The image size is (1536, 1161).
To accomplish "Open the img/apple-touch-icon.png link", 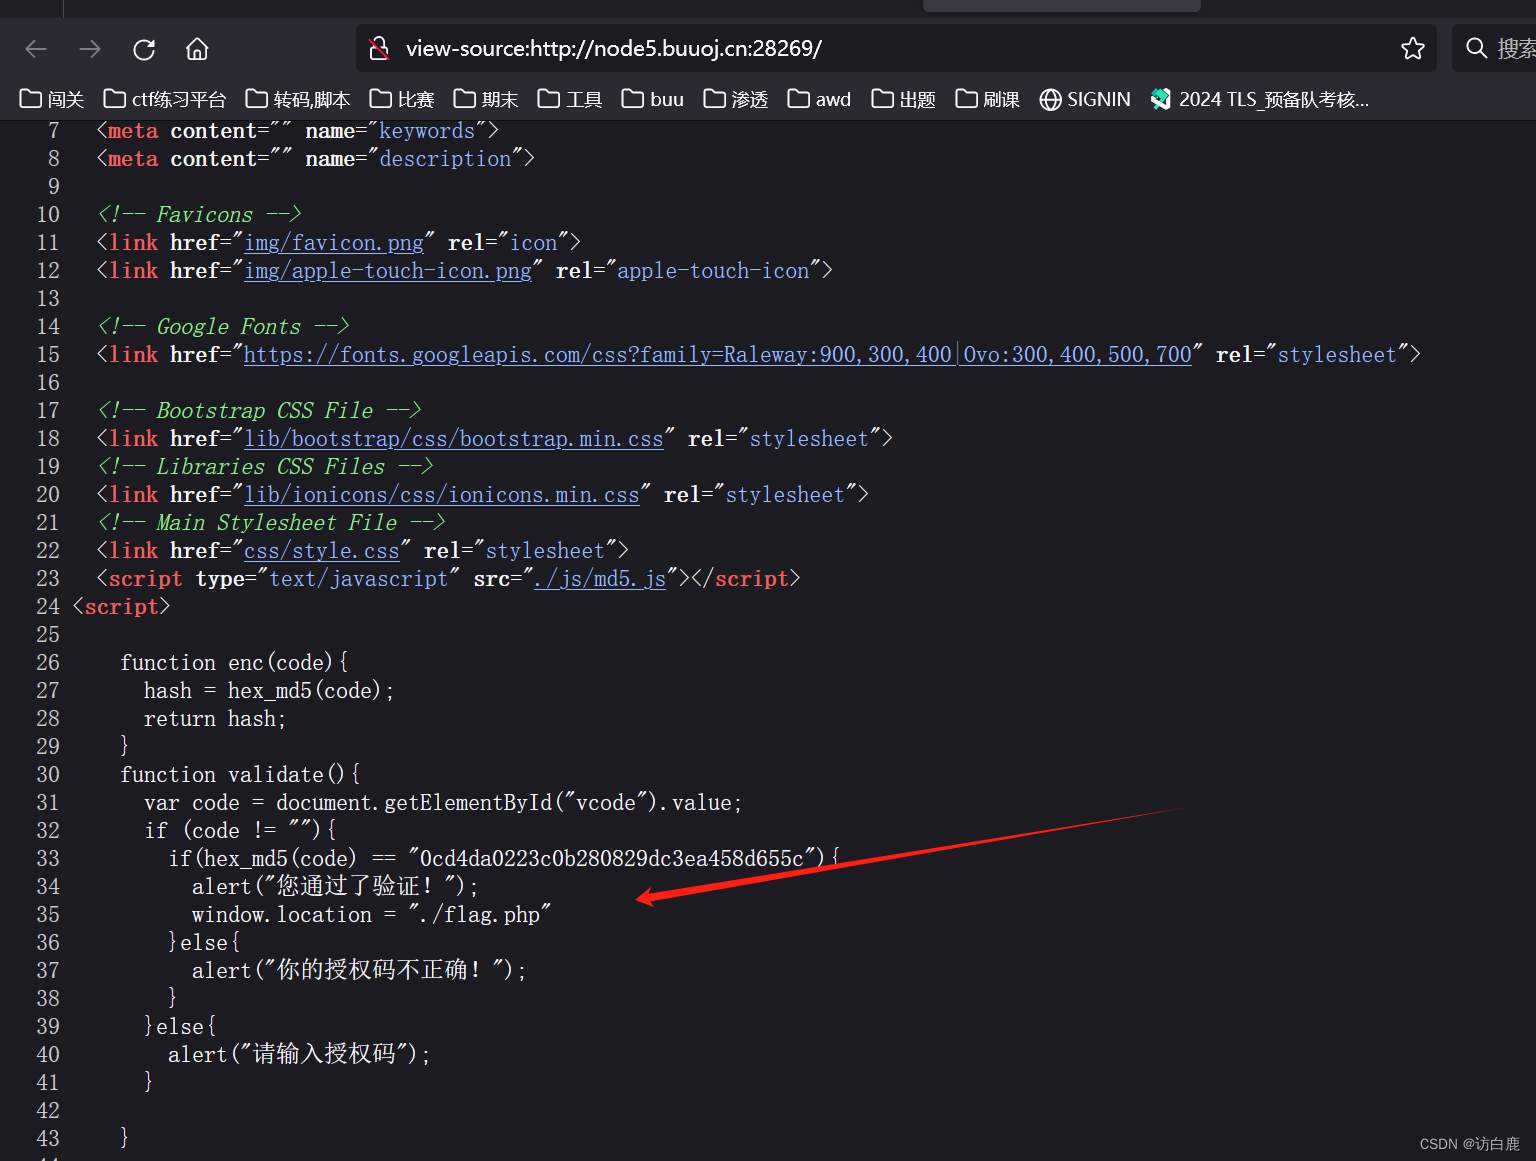I will [x=388, y=271].
